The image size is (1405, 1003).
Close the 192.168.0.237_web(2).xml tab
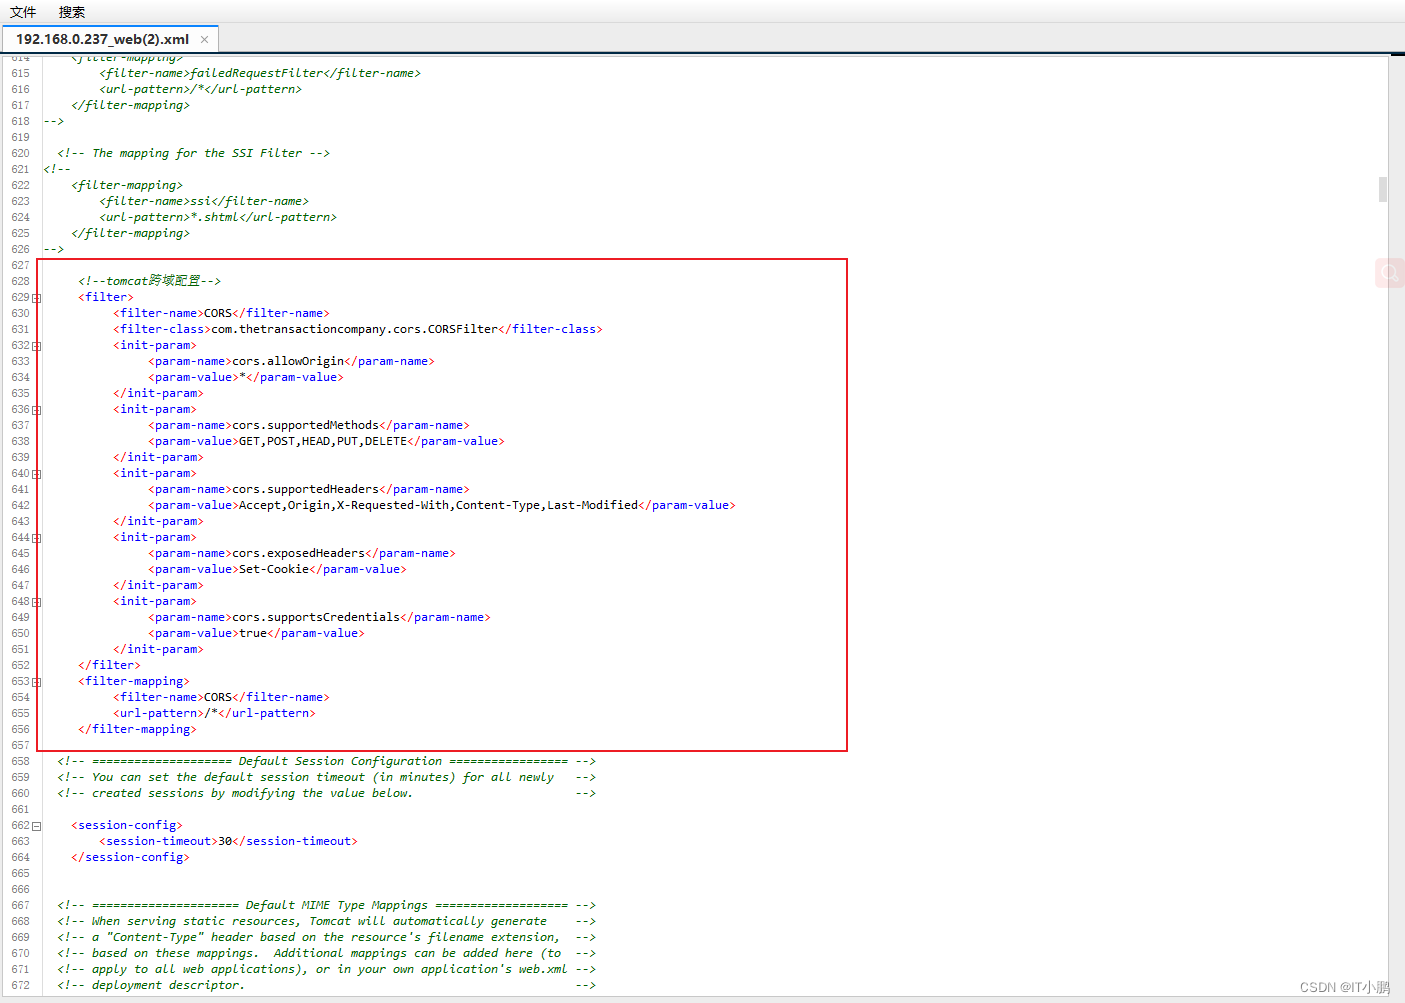tap(205, 40)
